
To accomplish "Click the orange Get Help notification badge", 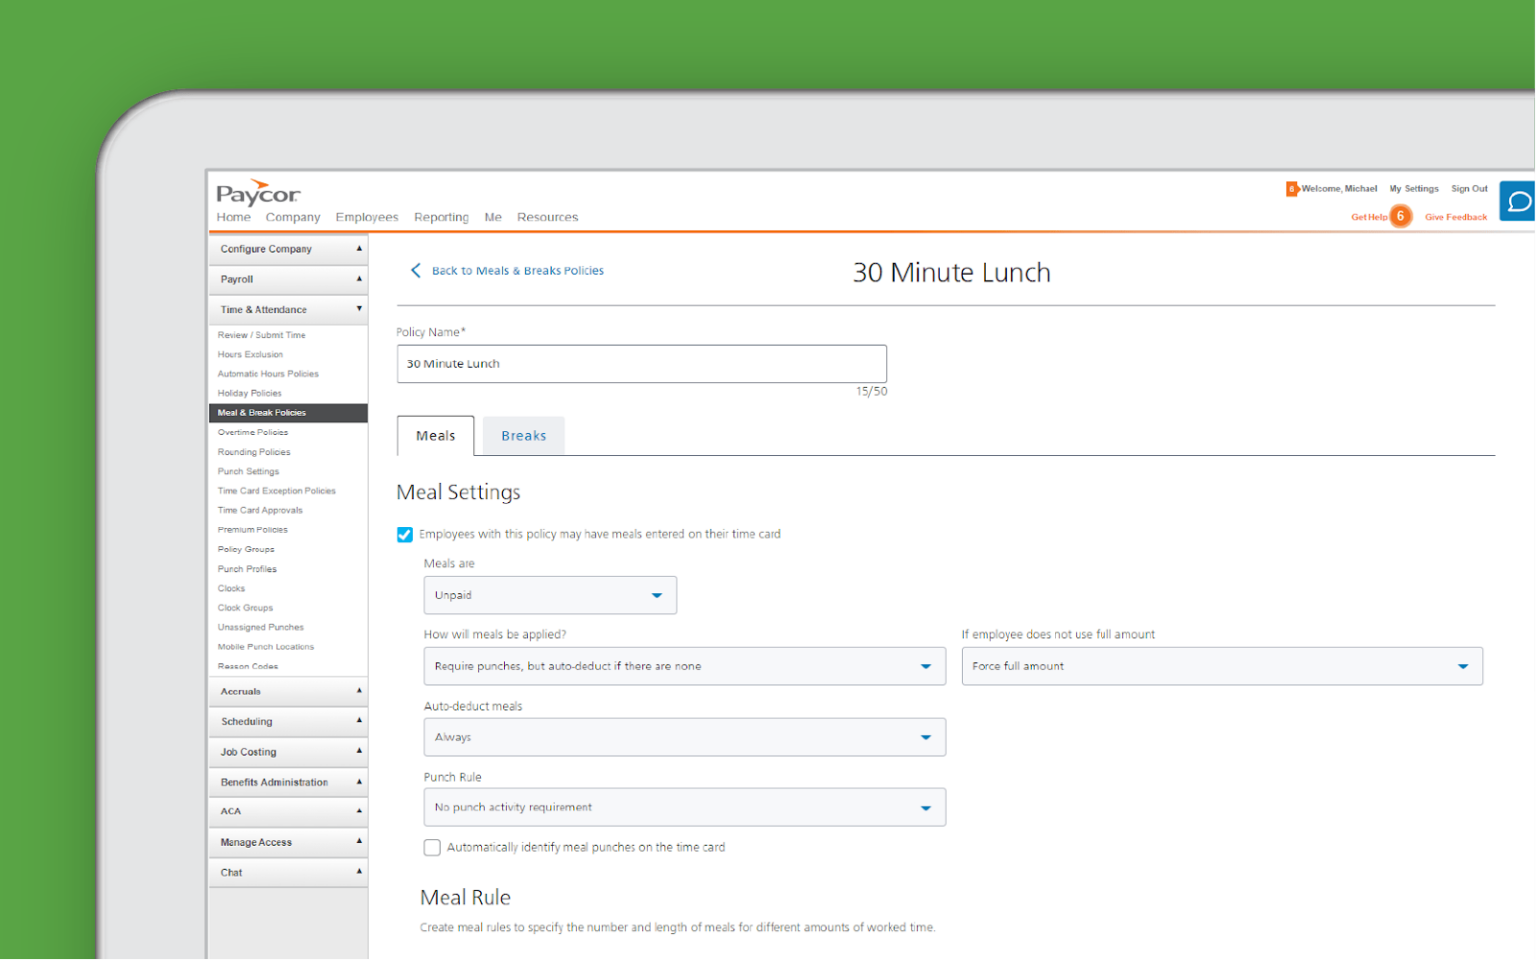I will click(1400, 216).
